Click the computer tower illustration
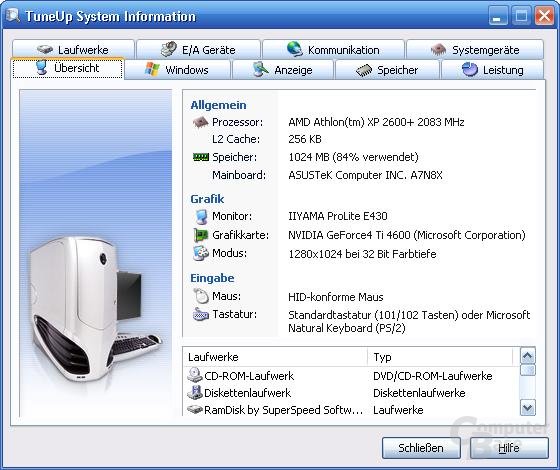This screenshot has height=470, width=560. coord(95,309)
